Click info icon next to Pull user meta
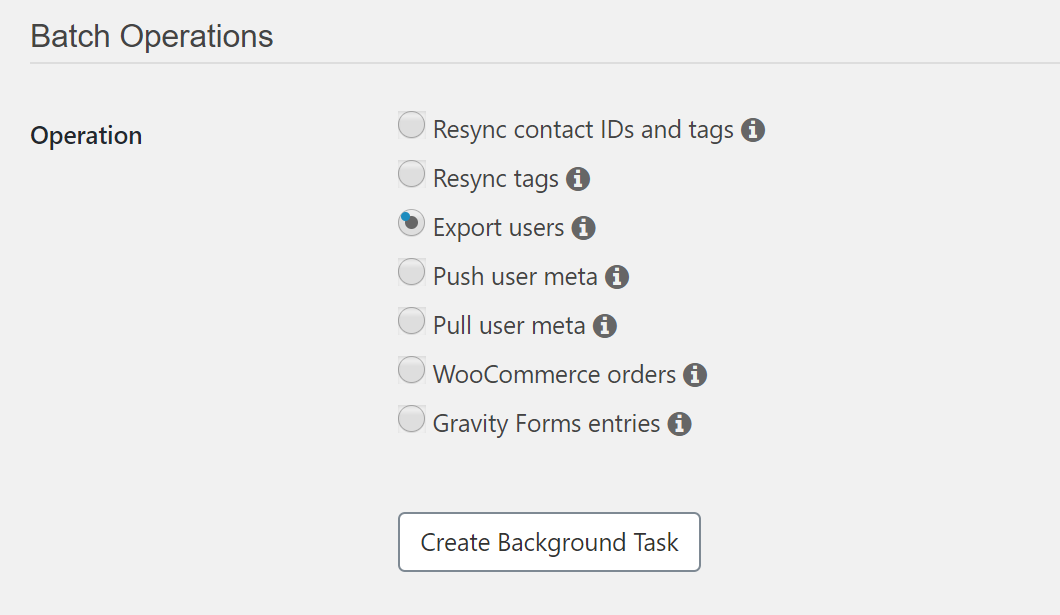 point(604,326)
